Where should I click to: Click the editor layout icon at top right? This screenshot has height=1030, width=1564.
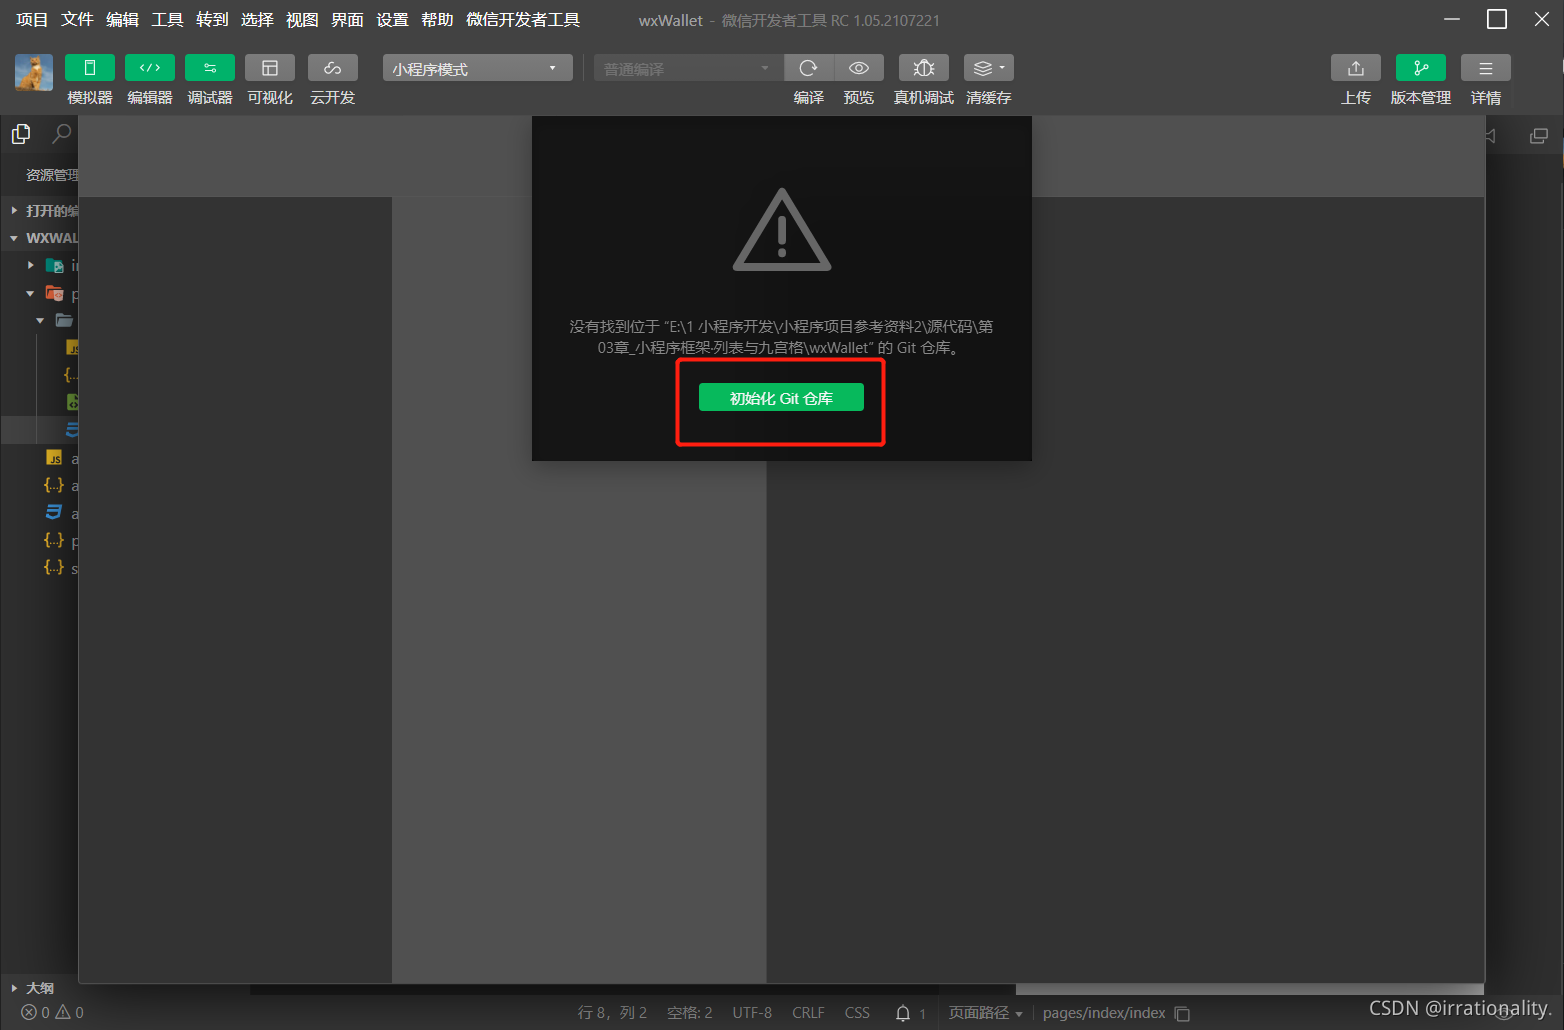coord(1539,136)
